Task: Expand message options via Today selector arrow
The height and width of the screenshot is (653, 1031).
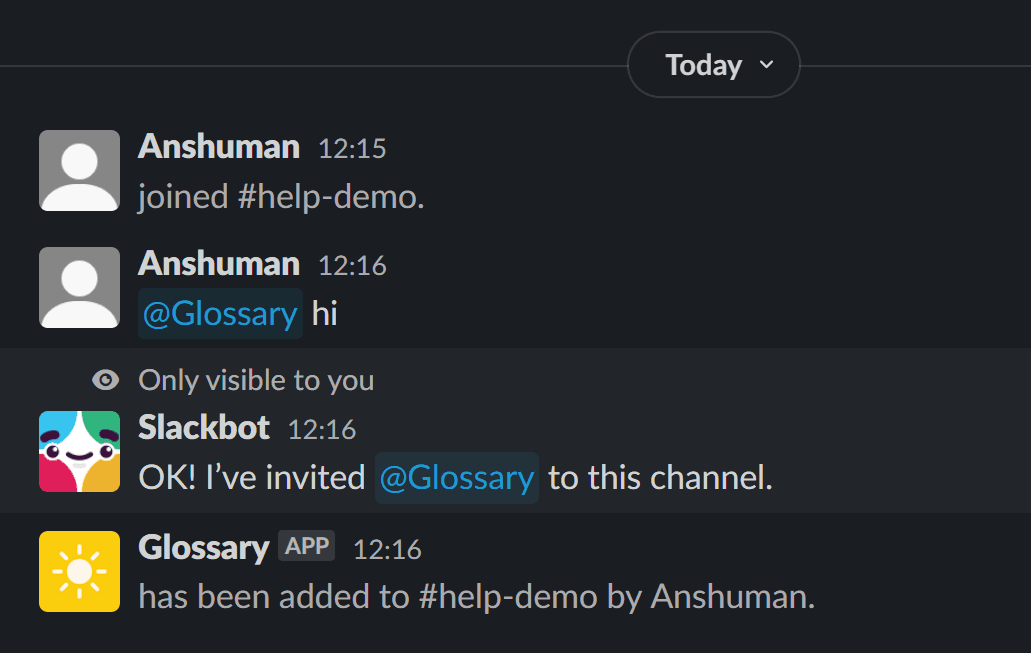Action: 767,64
